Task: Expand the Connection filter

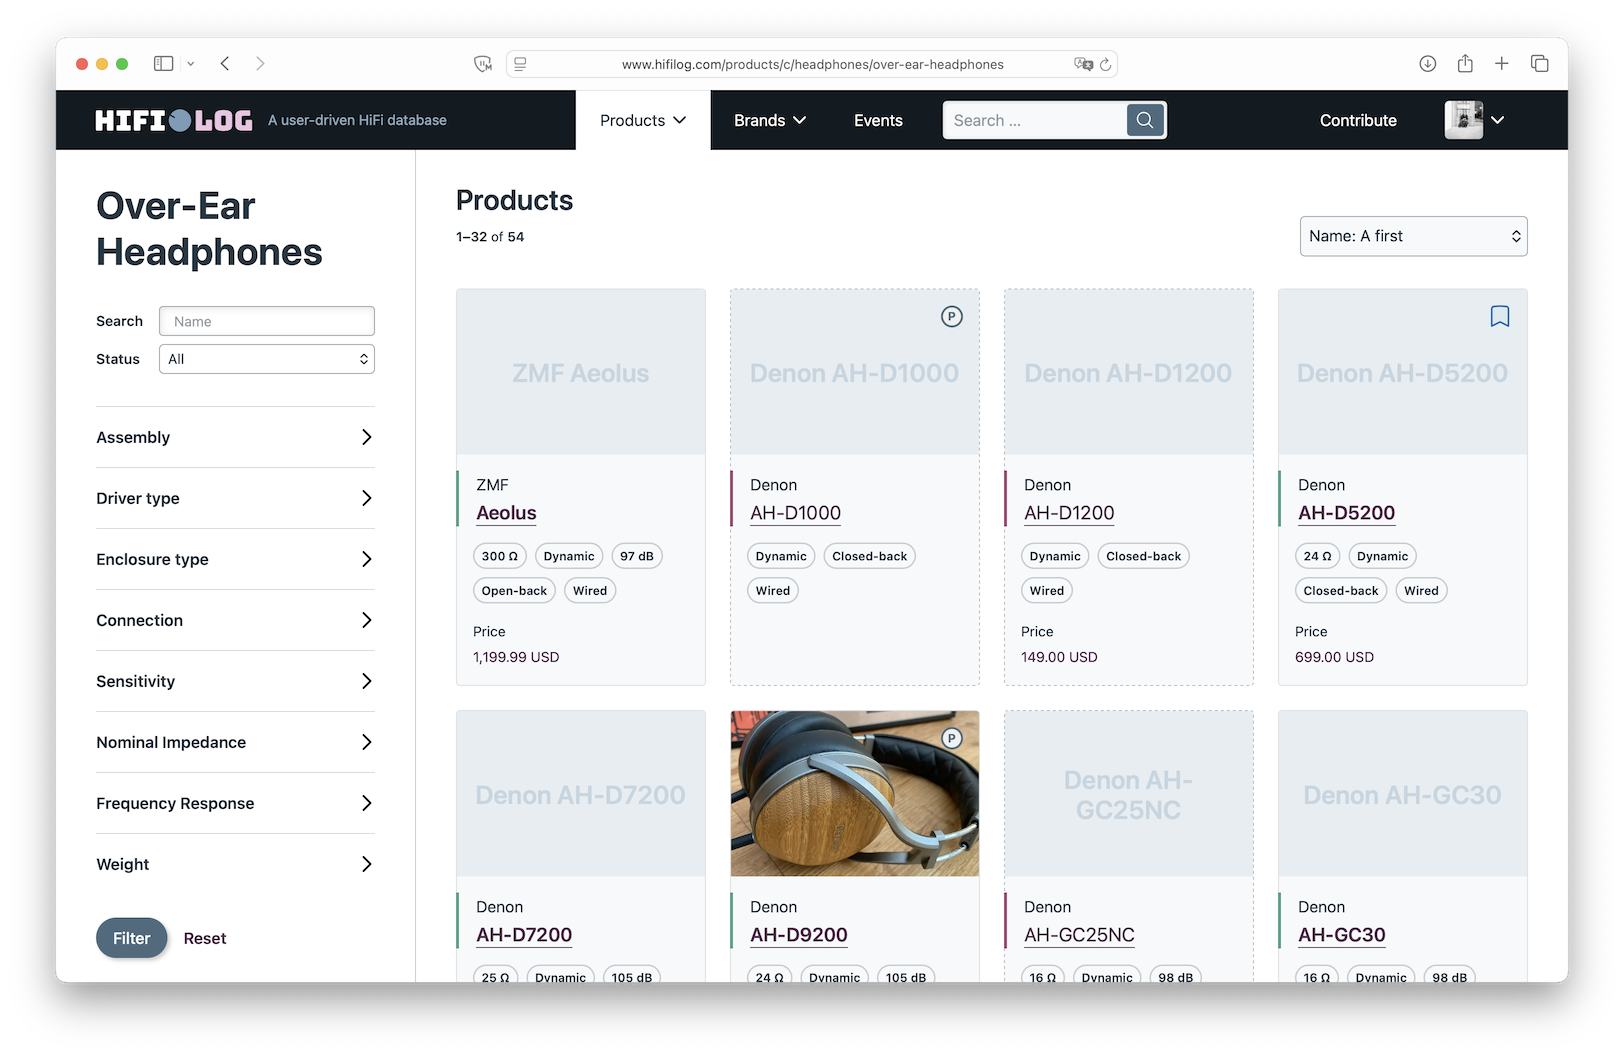Action: click(235, 620)
